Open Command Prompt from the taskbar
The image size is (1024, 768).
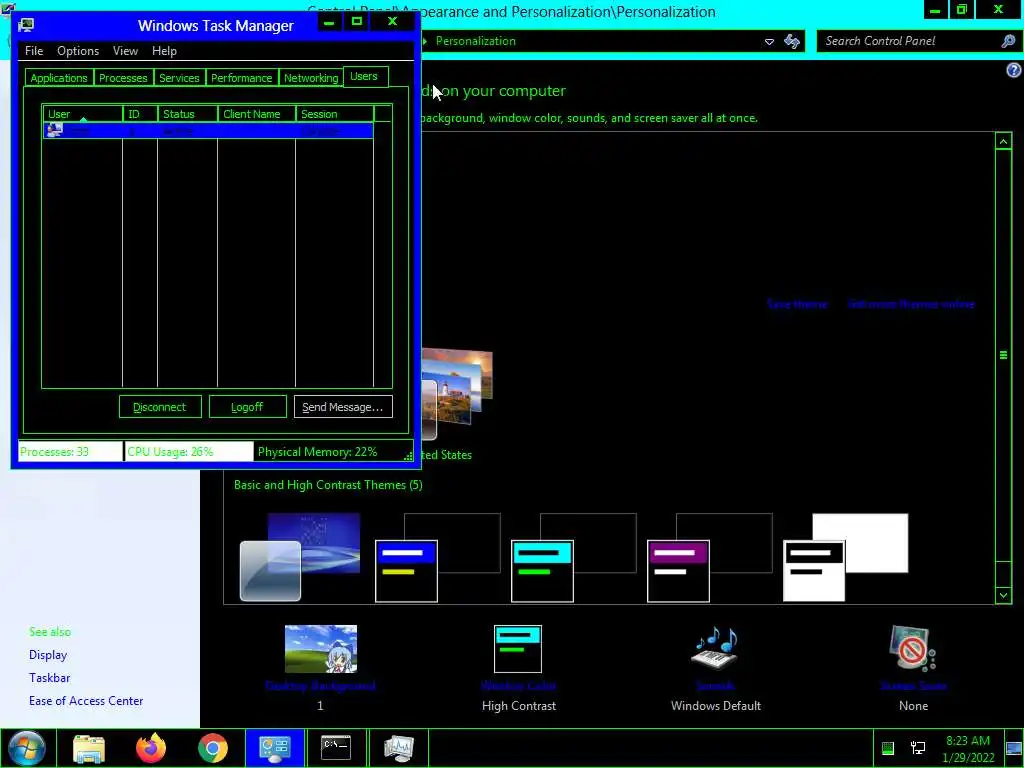[336, 748]
